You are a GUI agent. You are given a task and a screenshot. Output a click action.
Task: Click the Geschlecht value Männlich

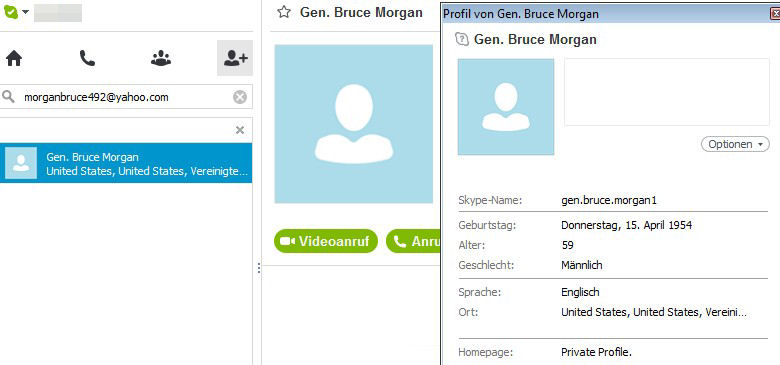tap(582, 265)
